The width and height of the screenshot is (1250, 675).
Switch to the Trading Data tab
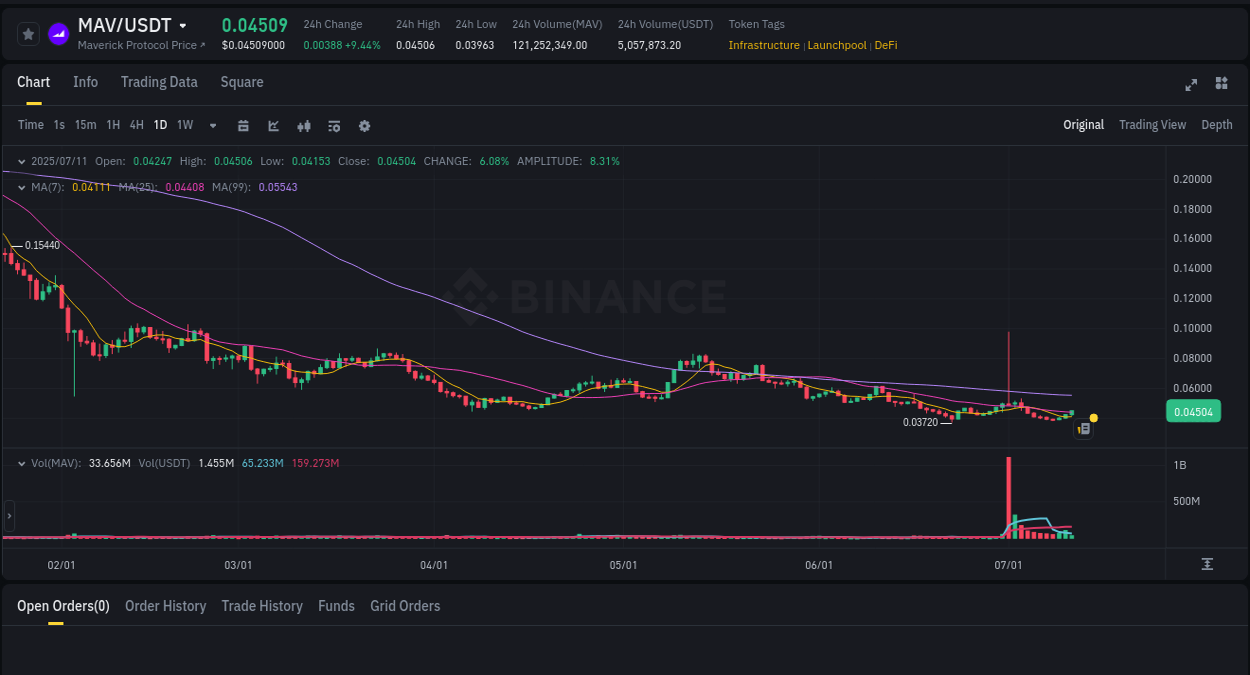pyautogui.click(x=159, y=82)
